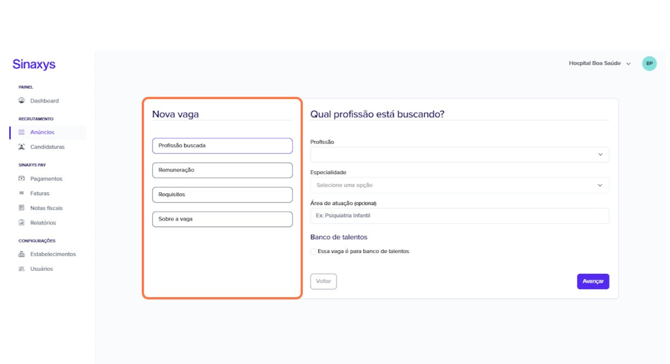Open the Dashboard icon in sidebar
The height and width of the screenshot is (364, 670).
click(21, 101)
